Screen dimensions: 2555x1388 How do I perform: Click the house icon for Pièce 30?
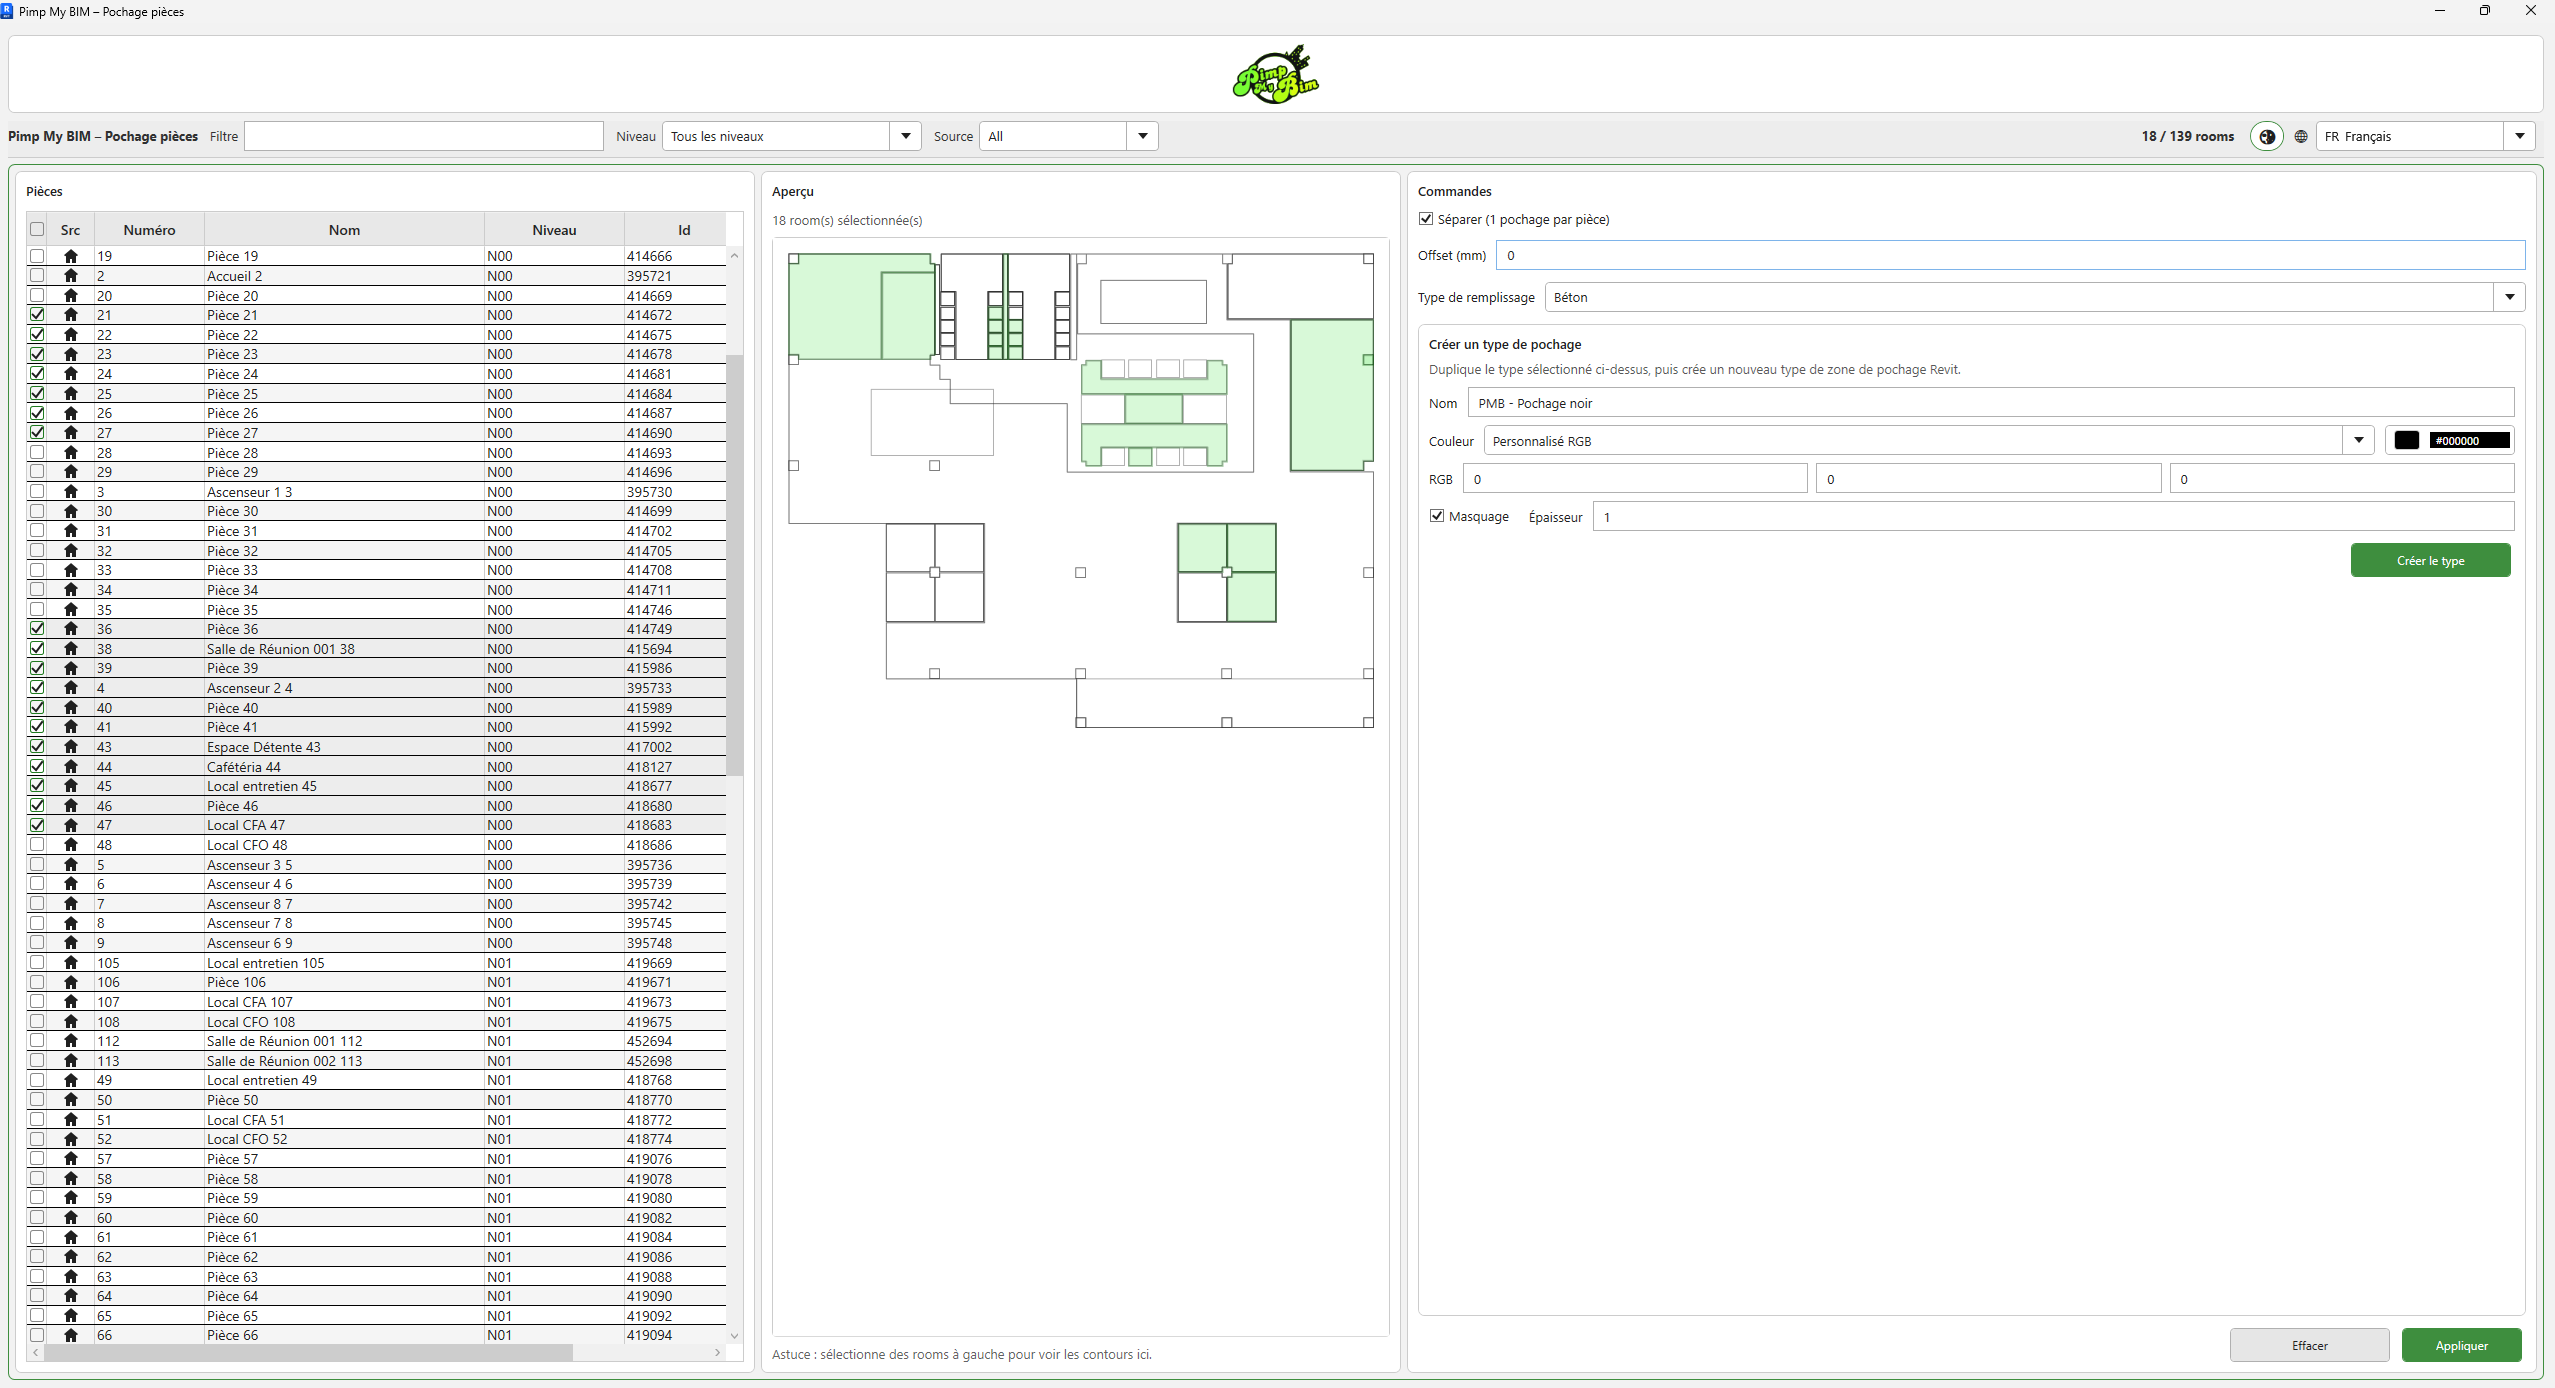71,511
